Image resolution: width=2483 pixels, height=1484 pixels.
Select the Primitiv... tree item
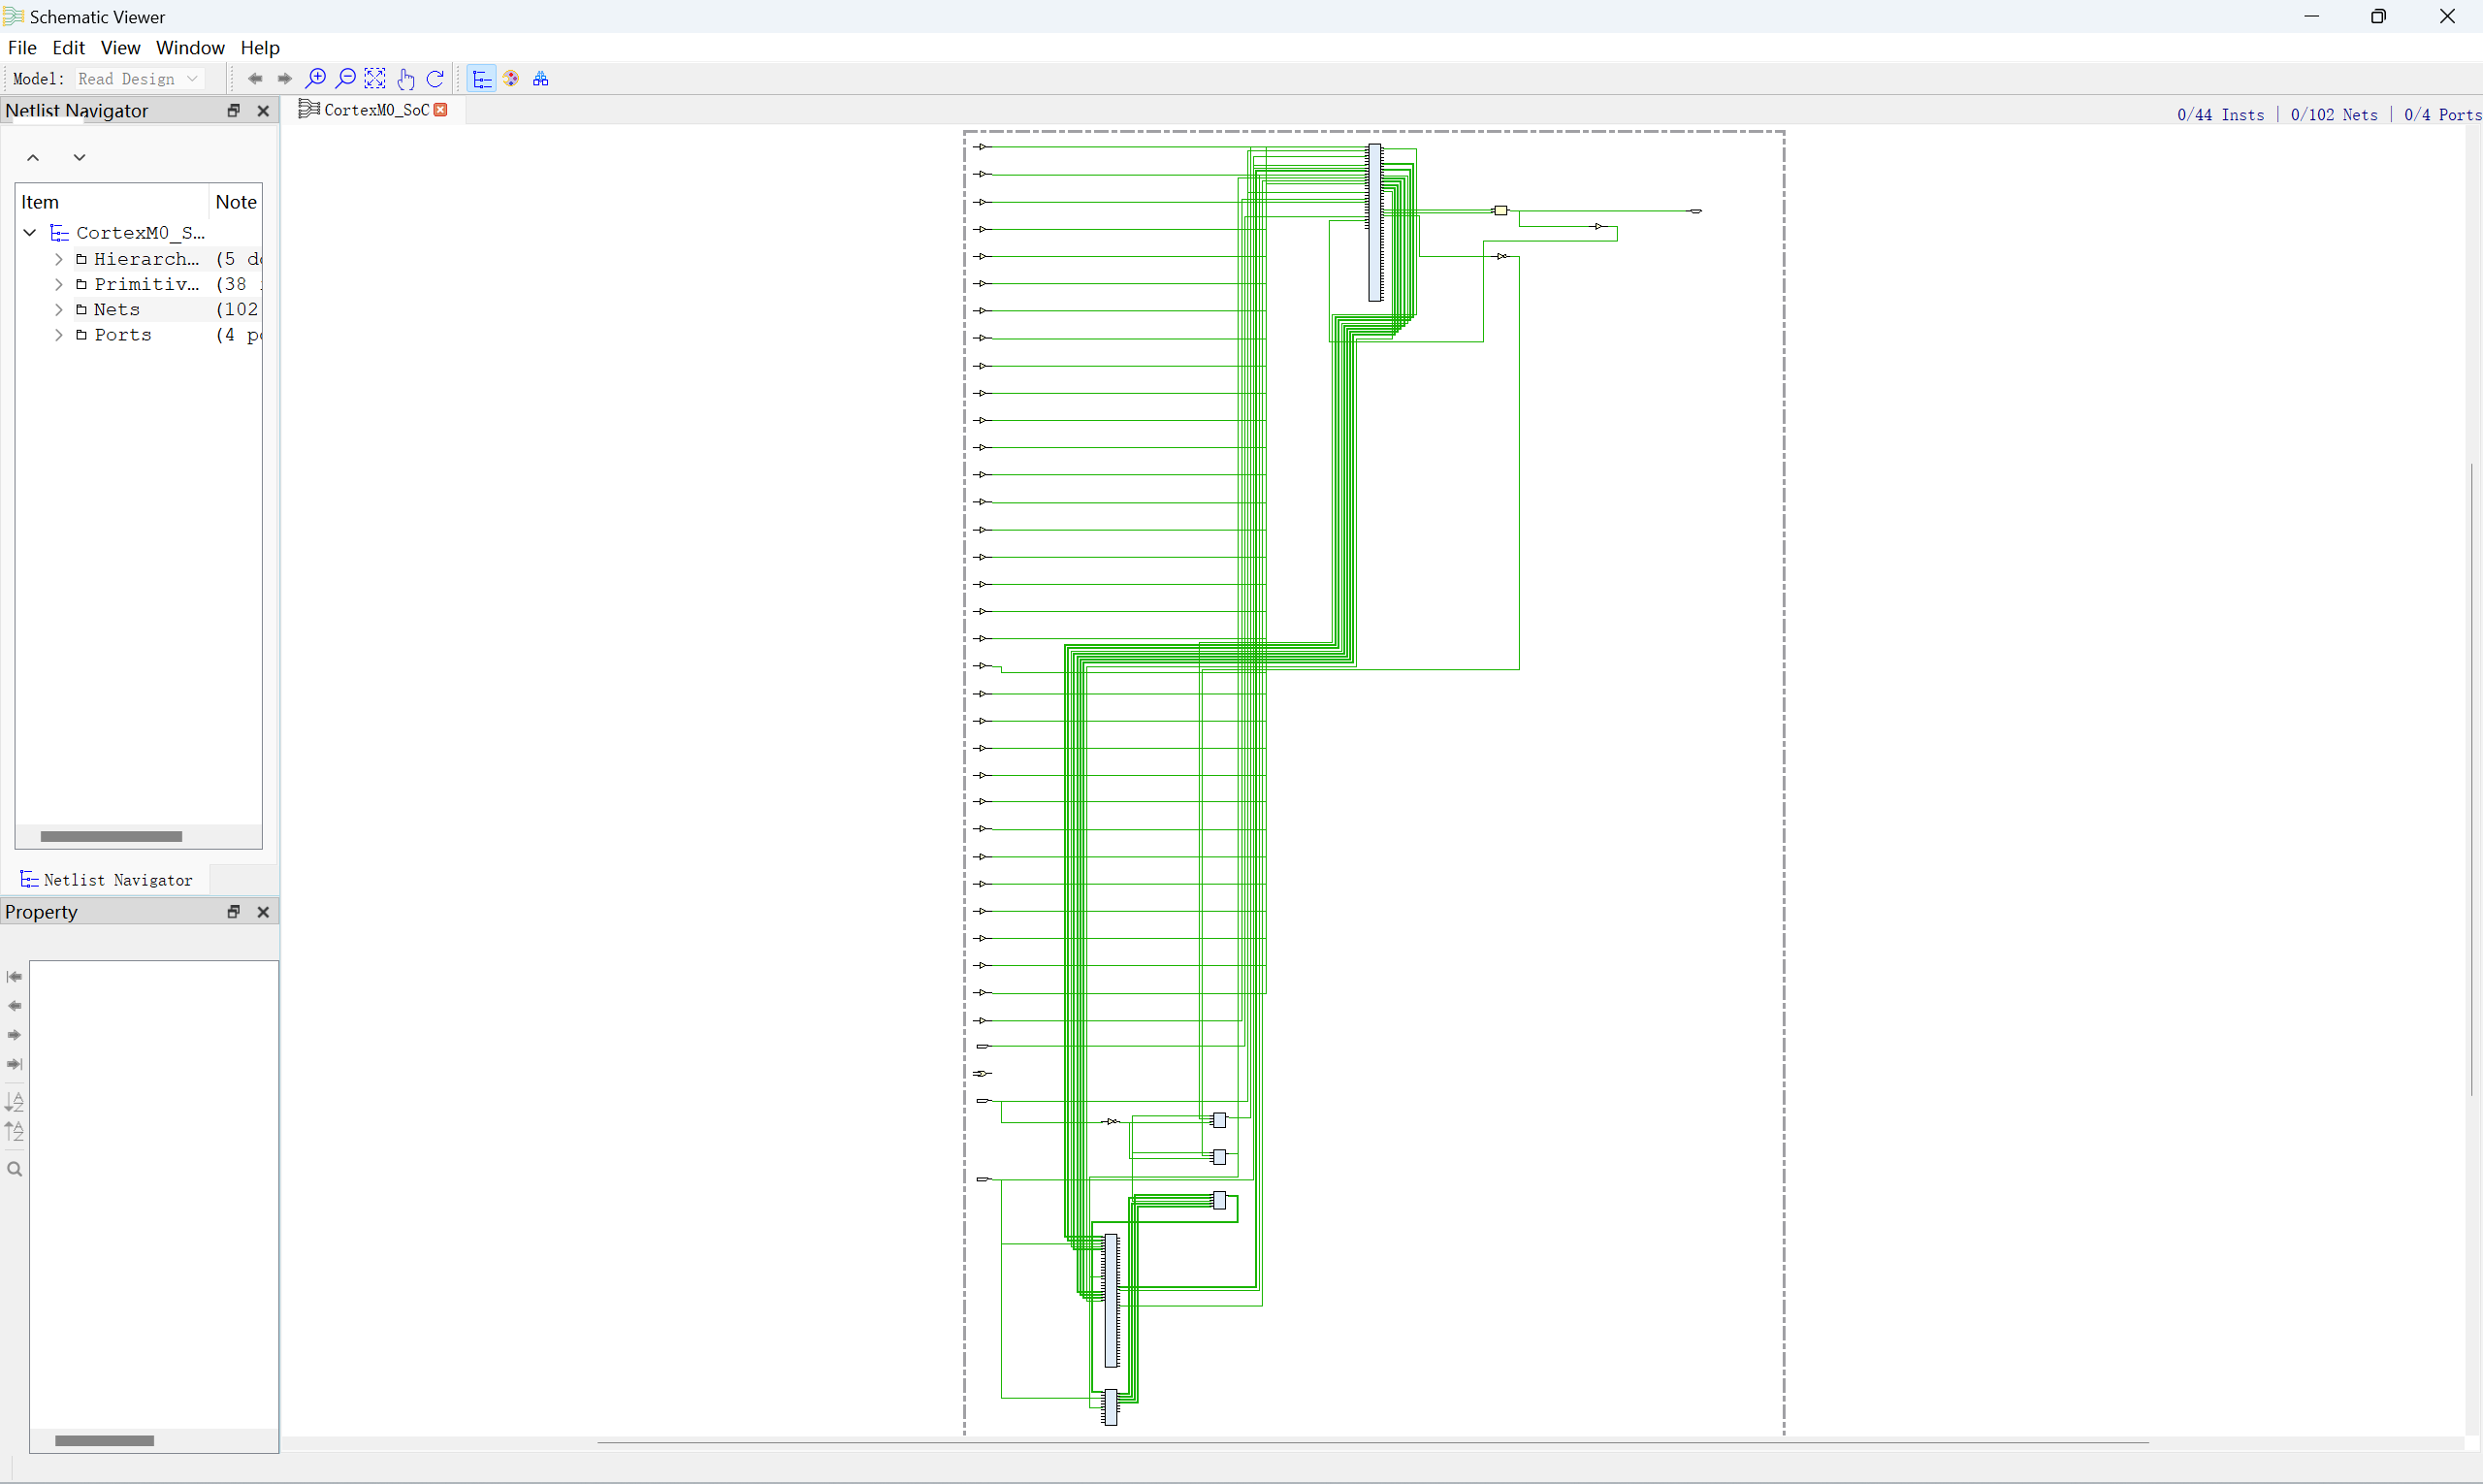point(146,285)
